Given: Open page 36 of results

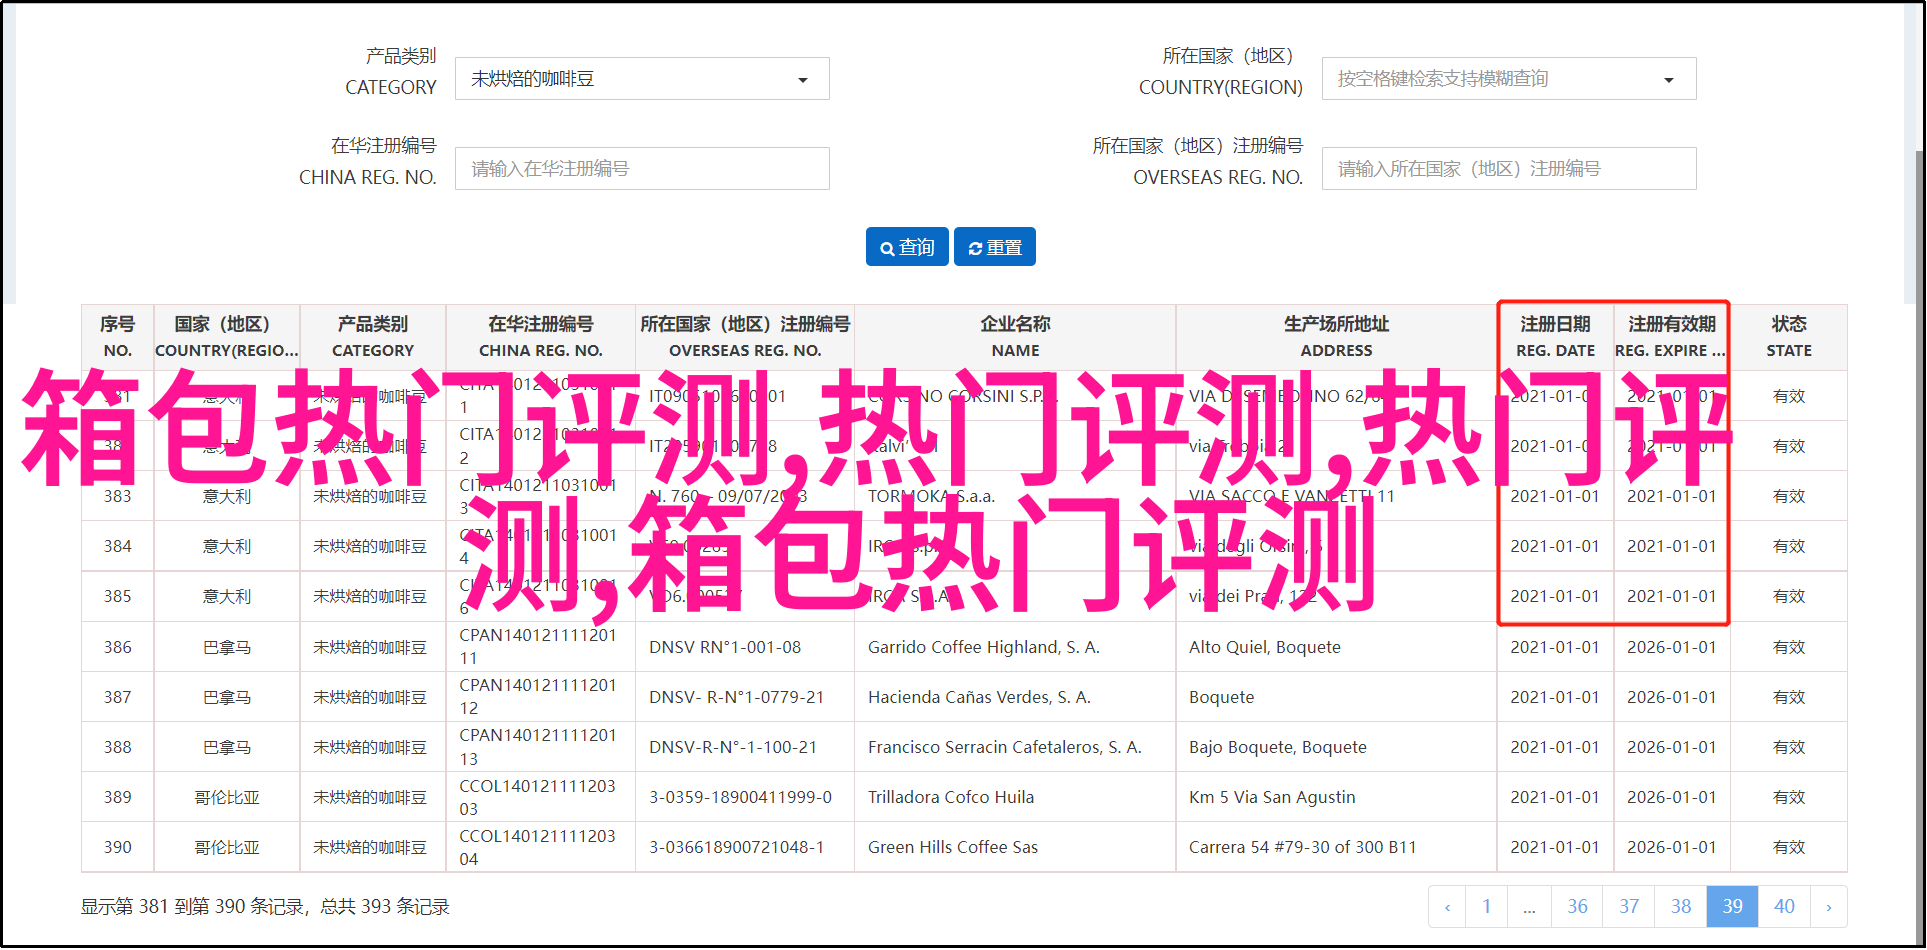Looking at the screenshot, I should (1577, 907).
